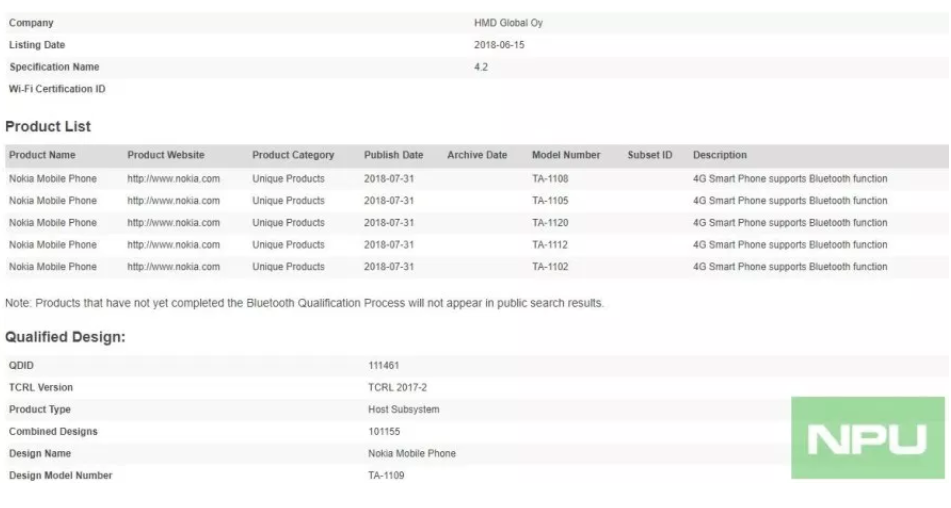The width and height of the screenshot is (951, 508).
Task: Click description text in TA-1102 row
Action: pos(790,267)
